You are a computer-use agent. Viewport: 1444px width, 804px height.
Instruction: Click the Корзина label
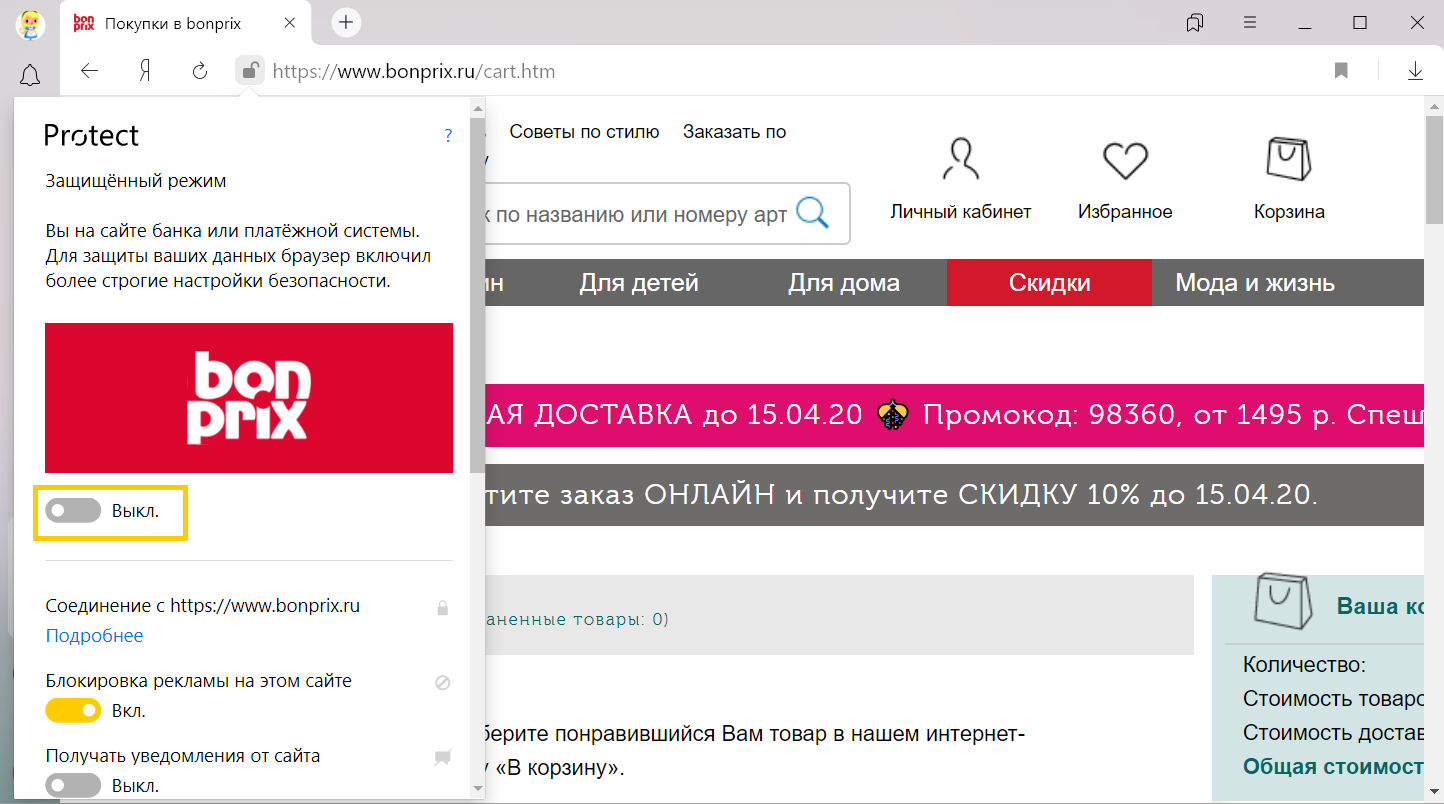pos(1289,212)
